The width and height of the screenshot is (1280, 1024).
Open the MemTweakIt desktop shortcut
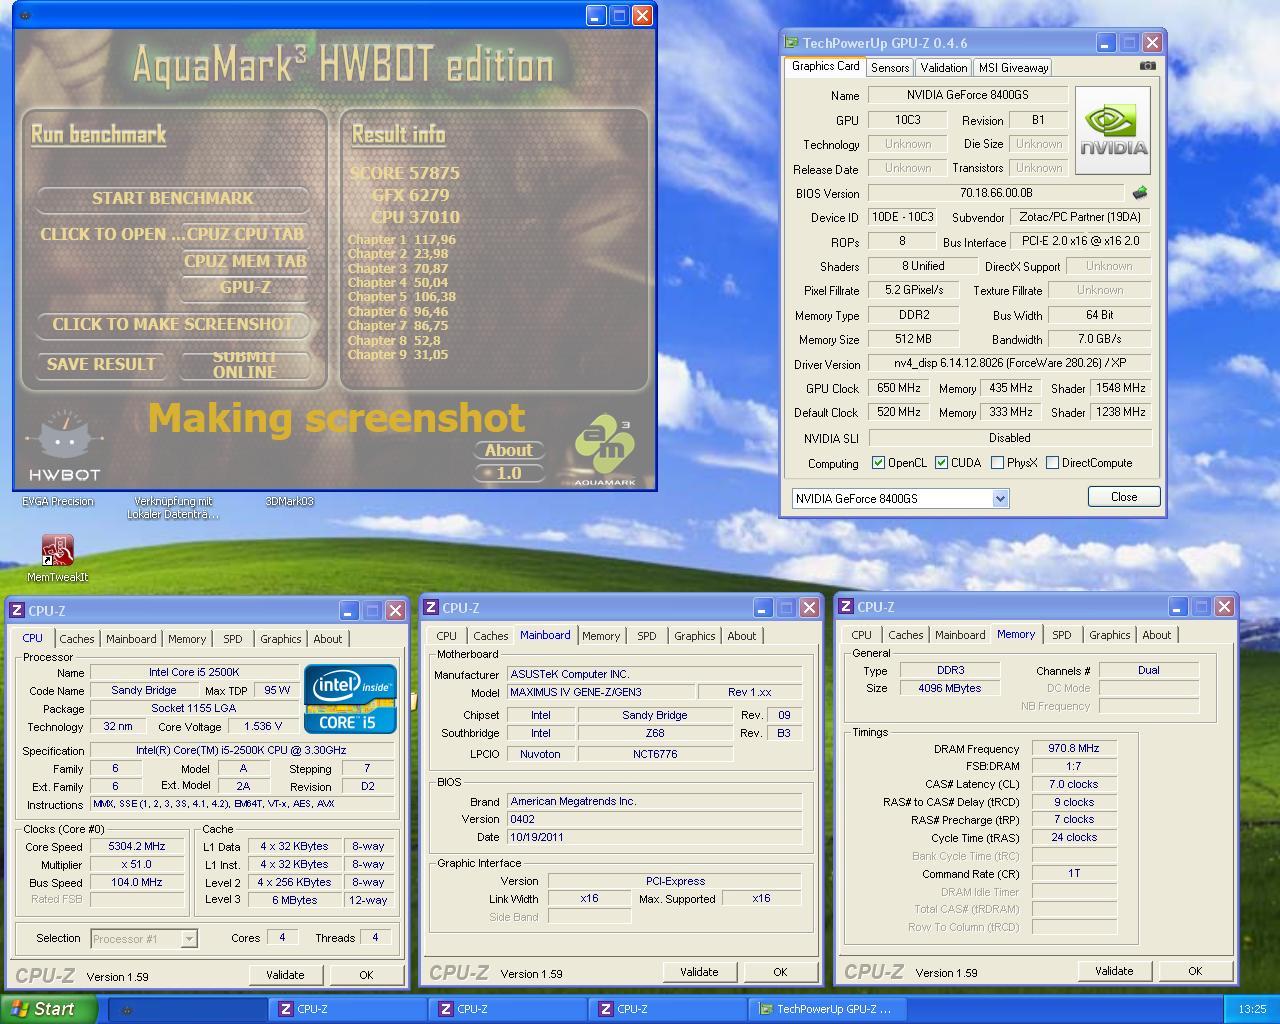coord(57,559)
